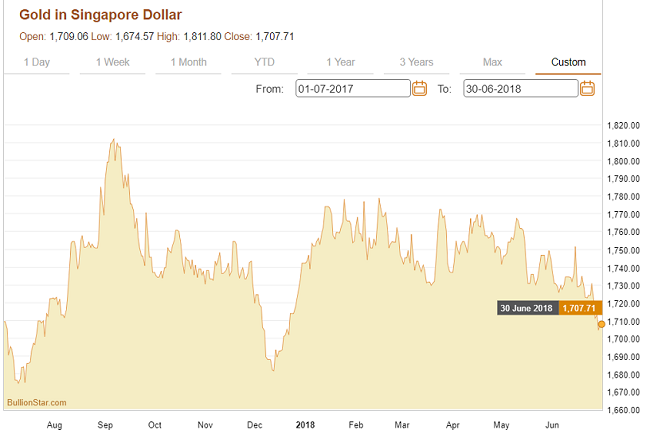The image size is (650, 433).
Task: Click the High value 1,811.80
Action: (x=202, y=36)
